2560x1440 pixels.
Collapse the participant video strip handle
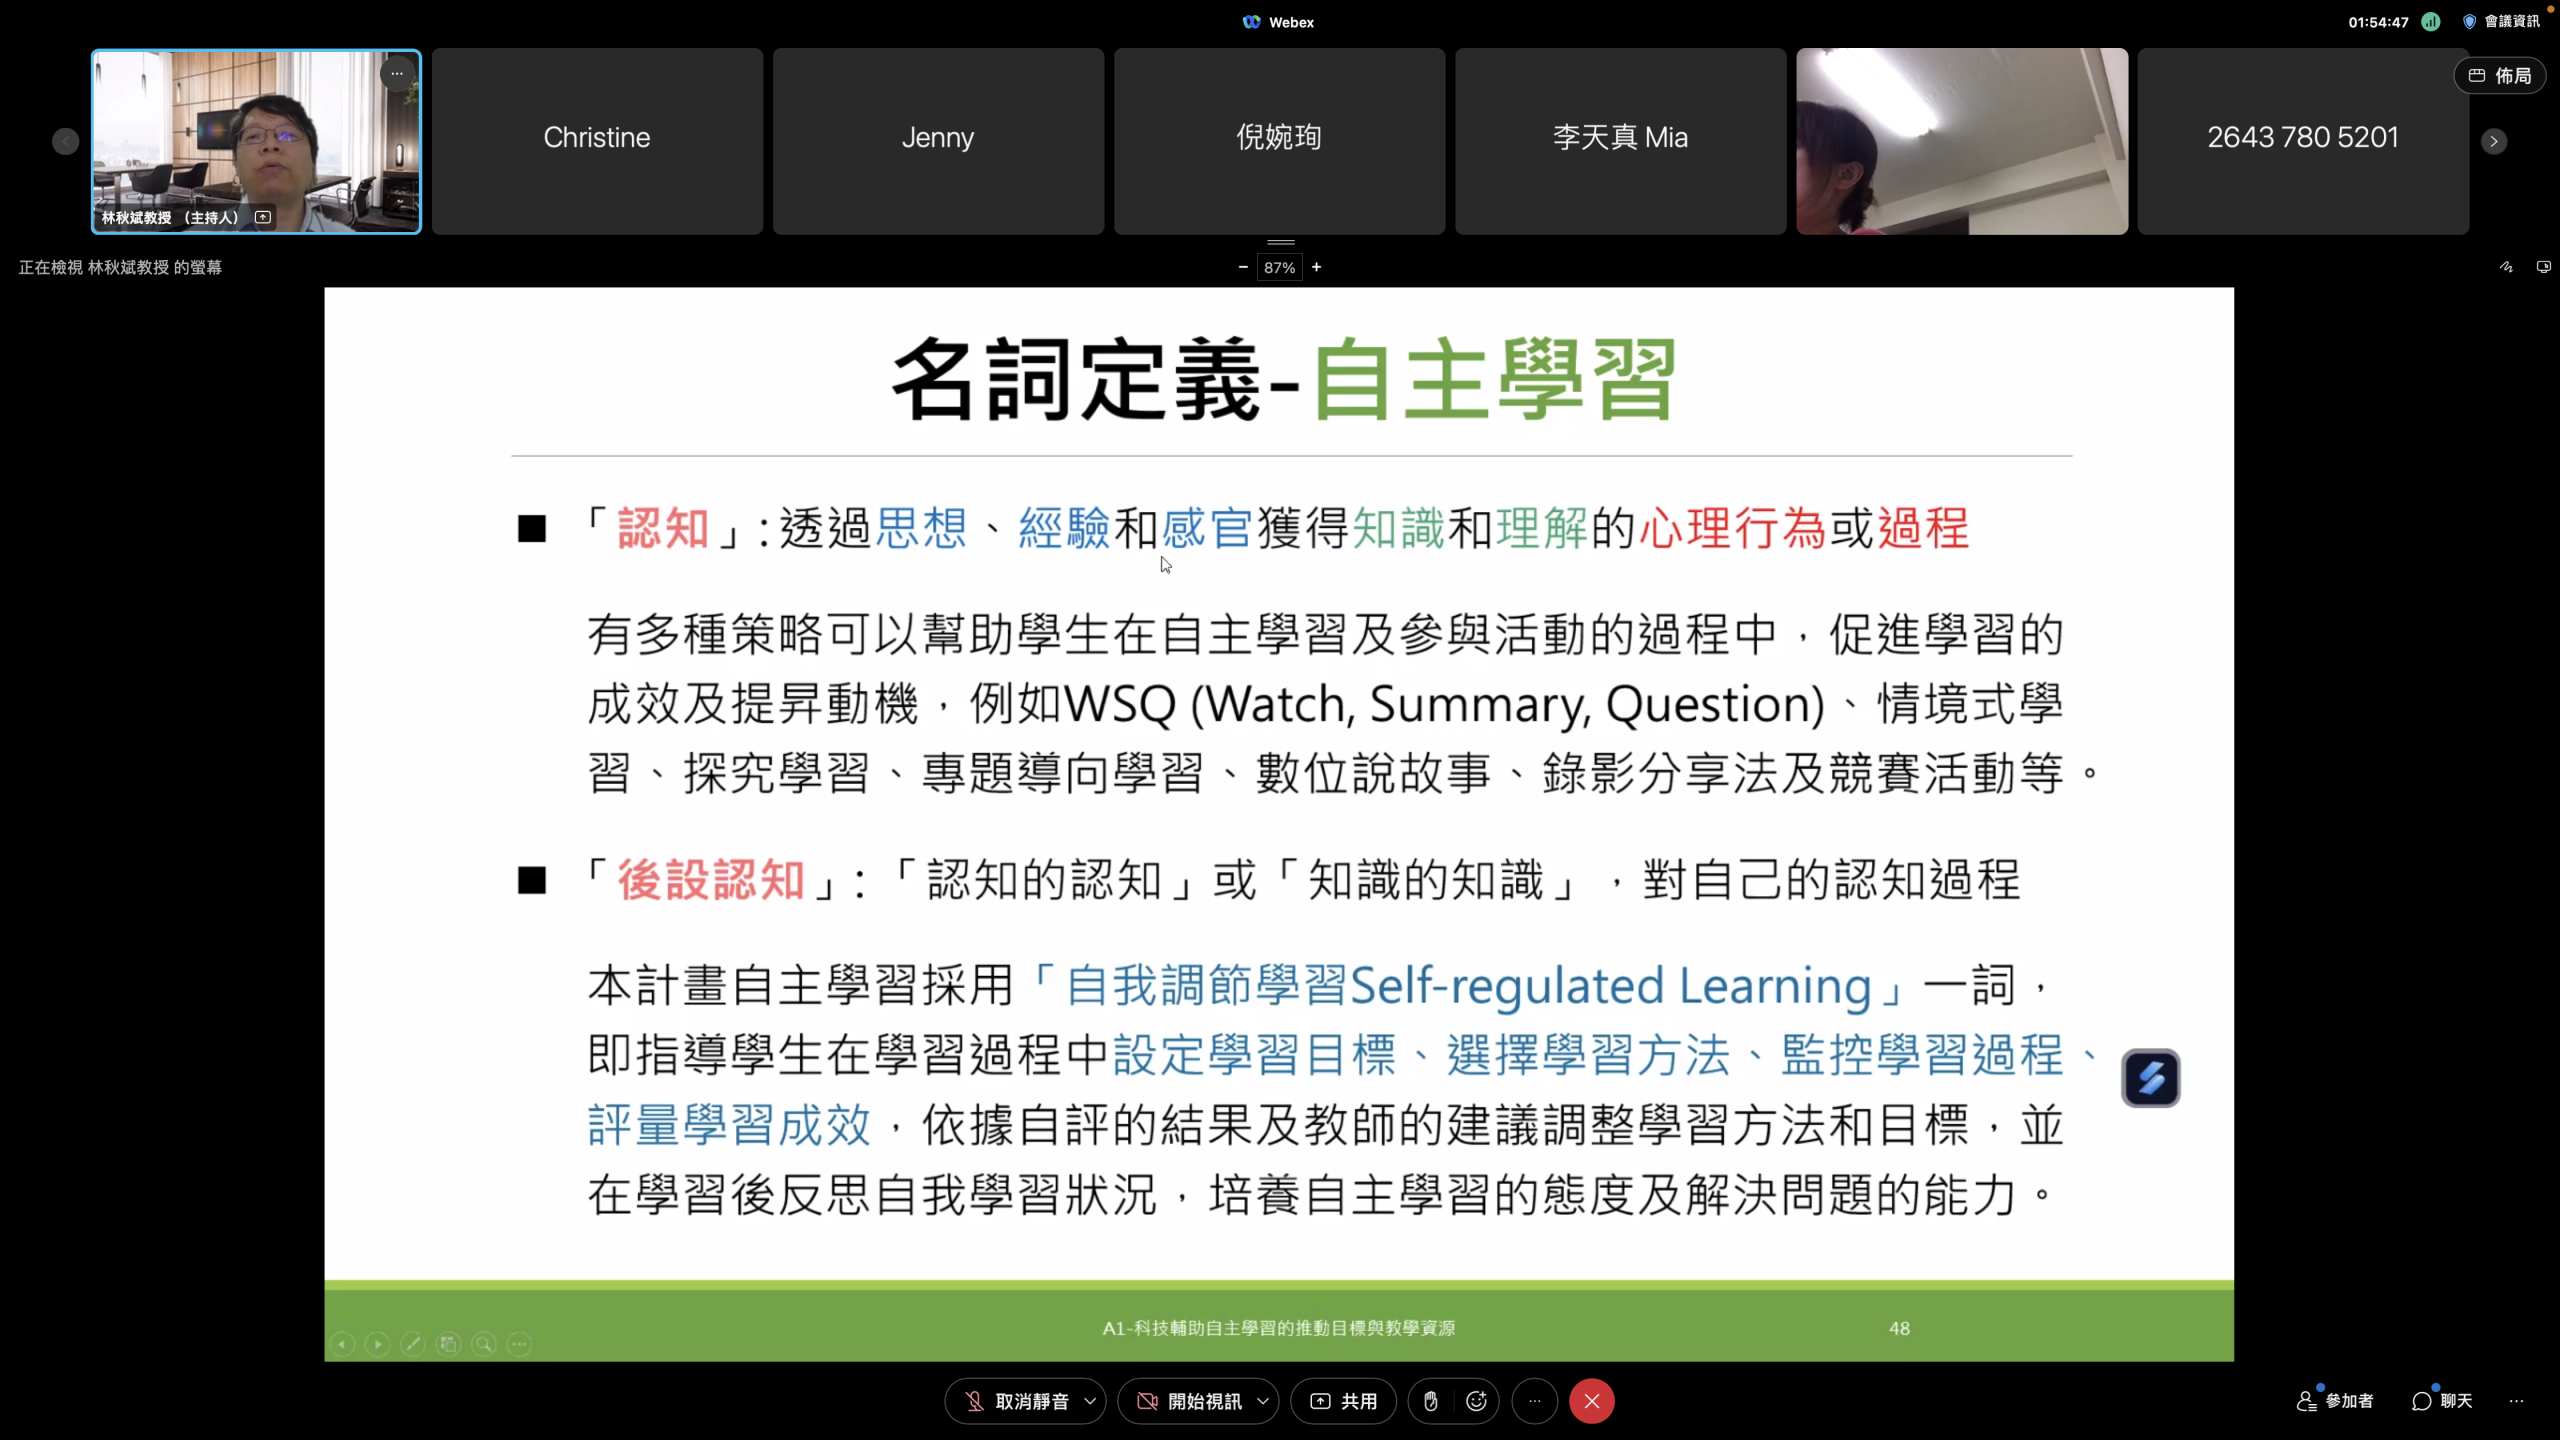coord(1280,242)
